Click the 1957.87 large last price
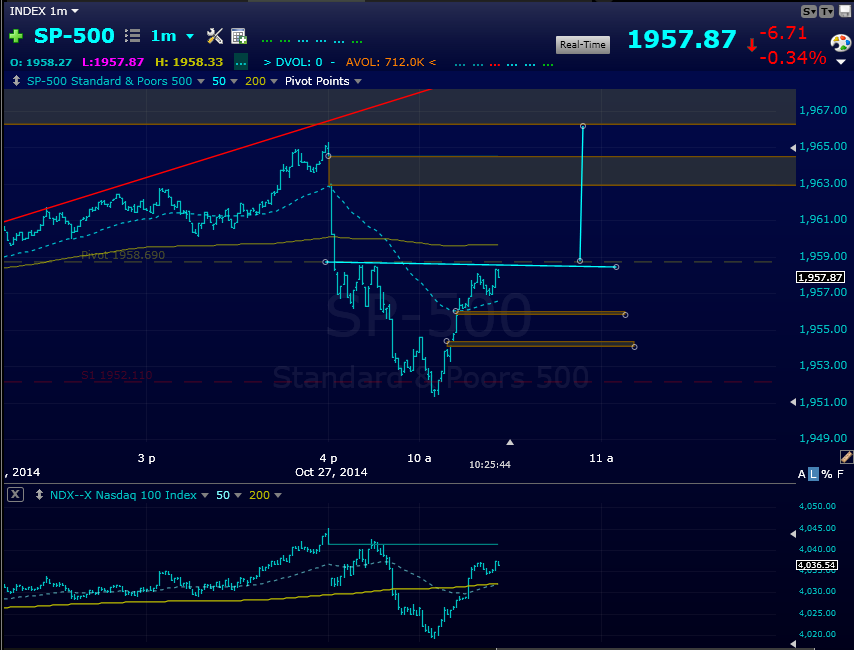The width and height of the screenshot is (854, 650). tap(682, 40)
